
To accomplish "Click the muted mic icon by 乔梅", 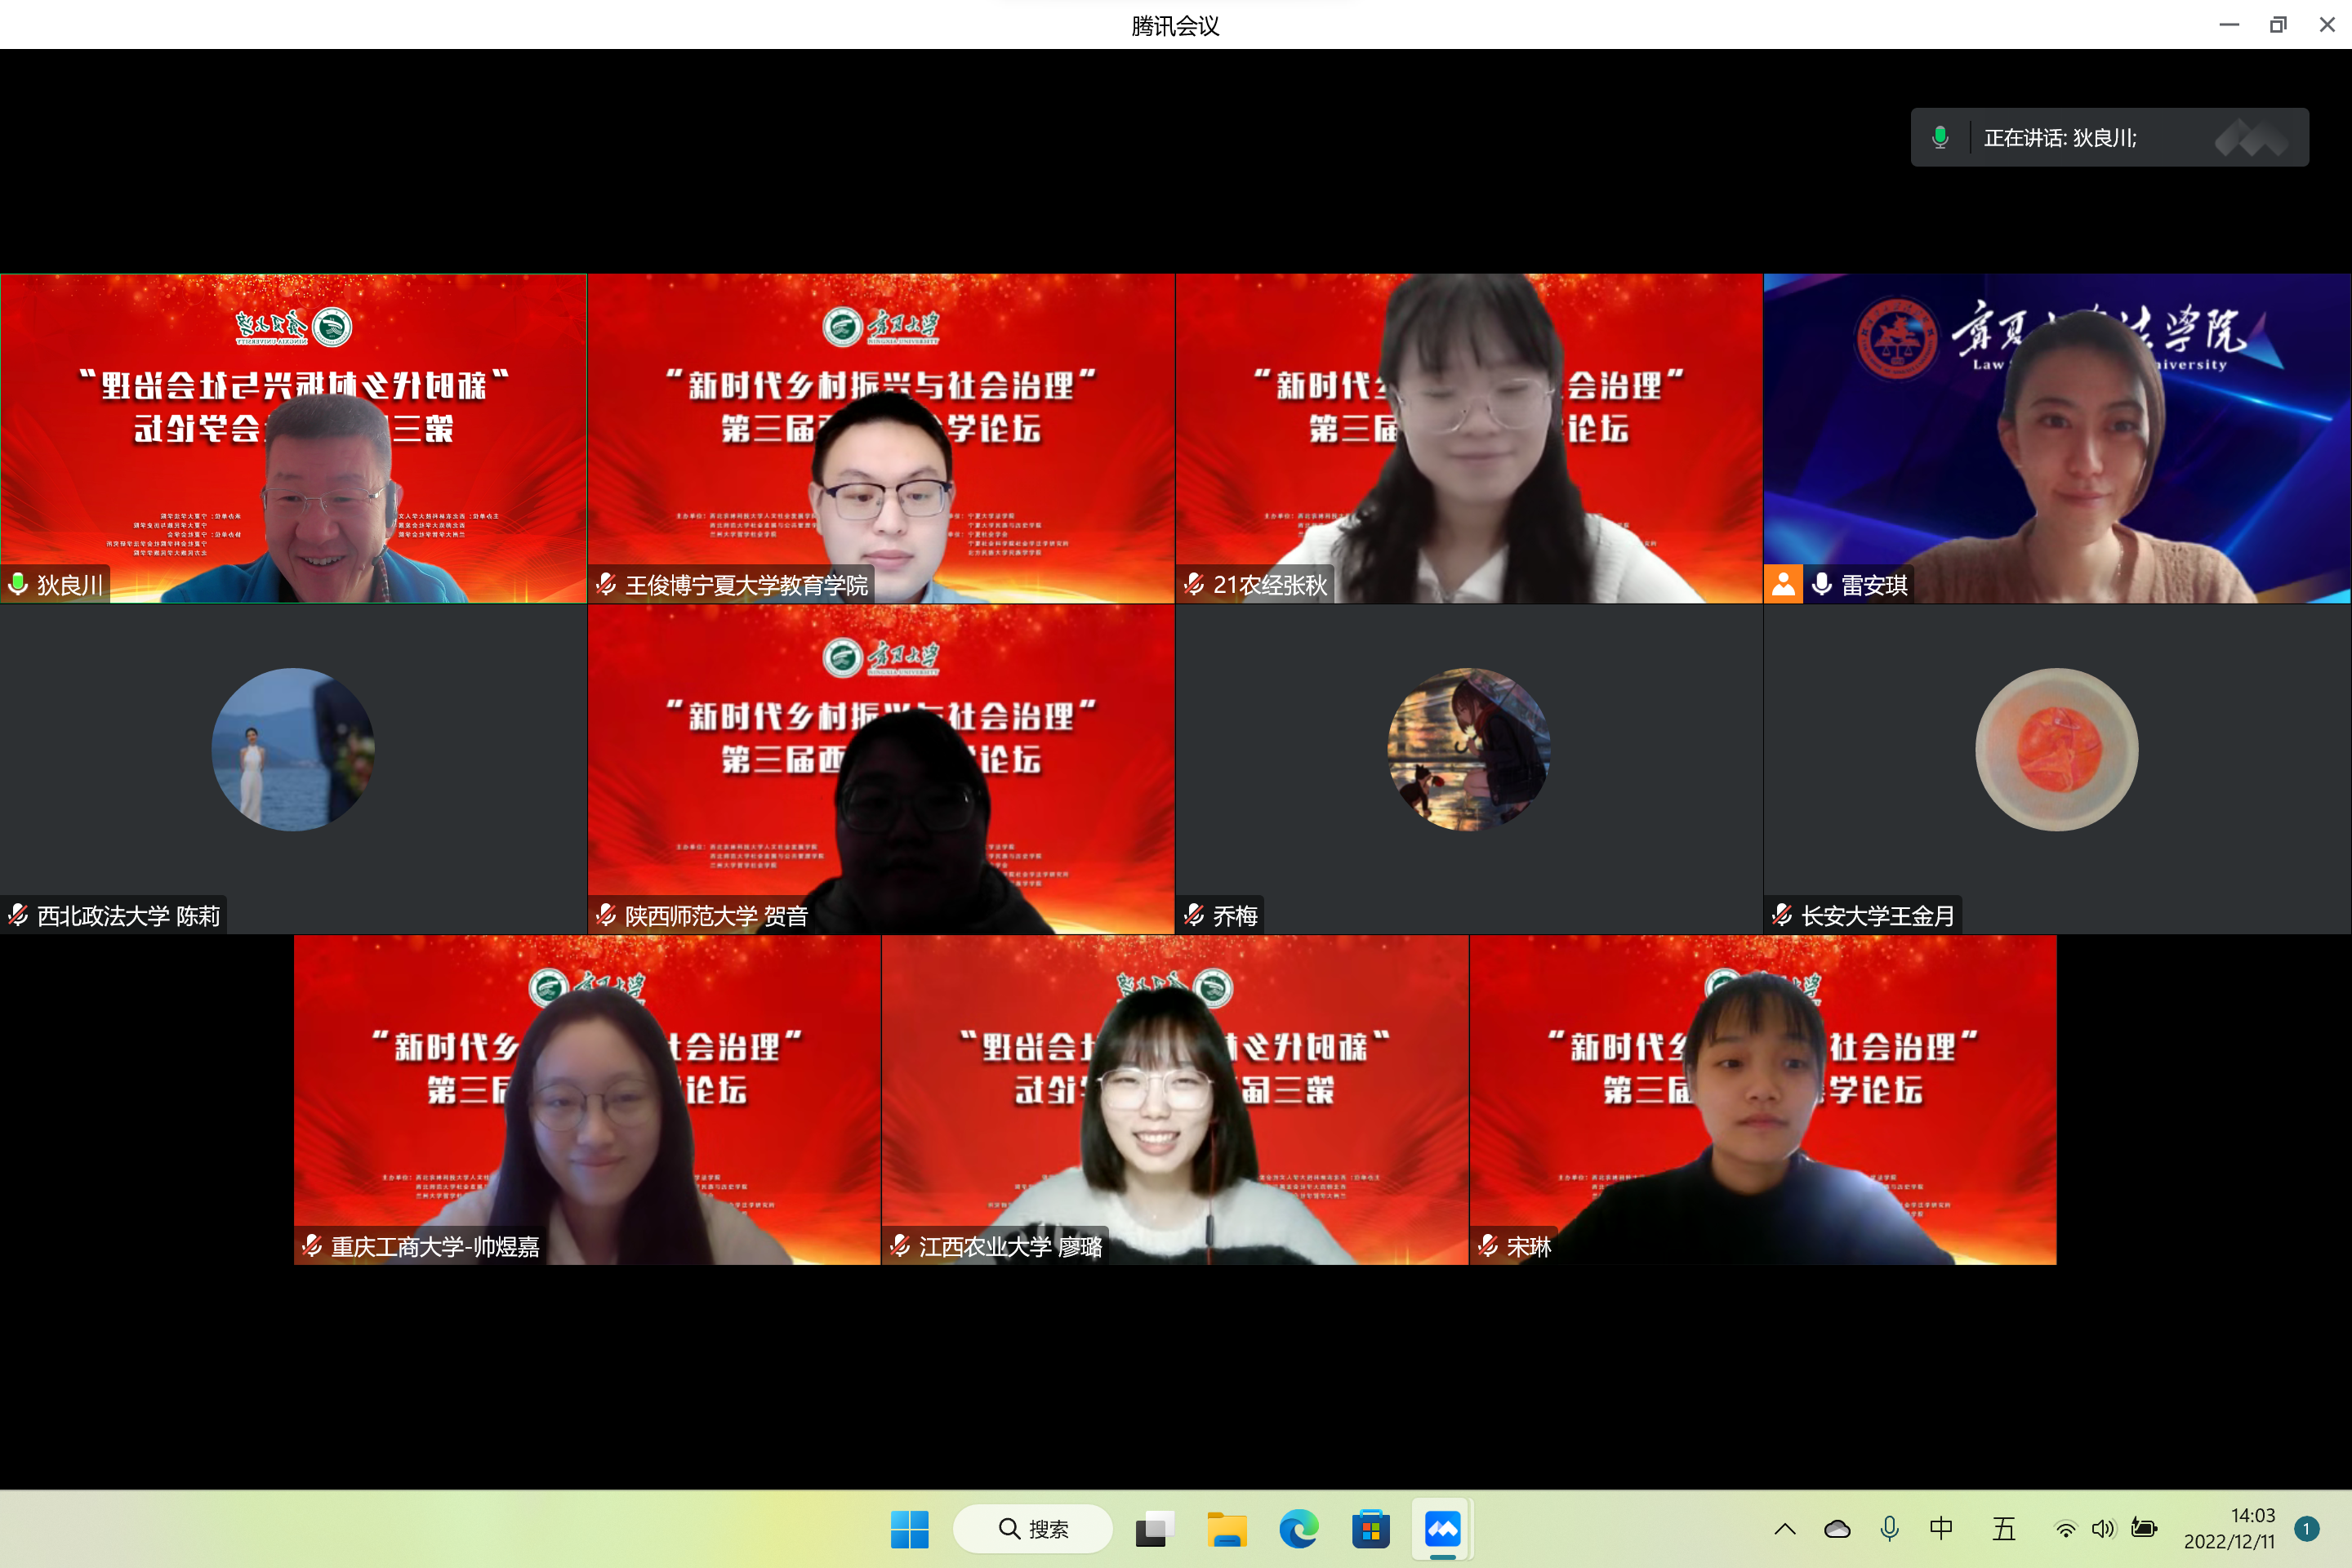I will click(x=1194, y=915).
